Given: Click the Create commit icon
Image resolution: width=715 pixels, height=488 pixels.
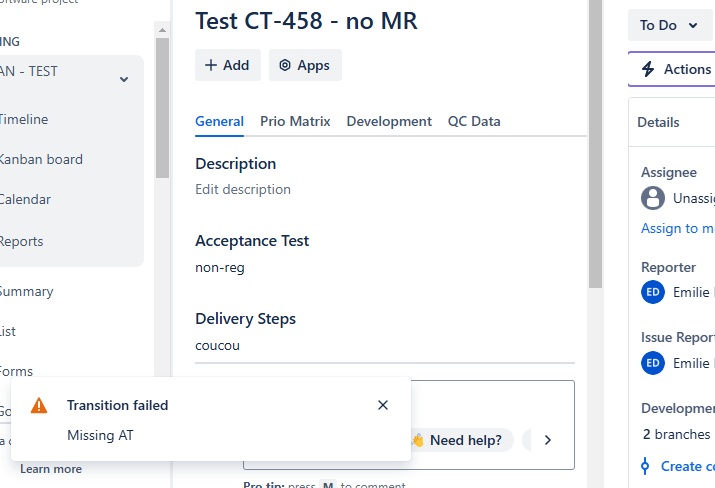Looking at the screenshot, I should (x=645, y=466).
